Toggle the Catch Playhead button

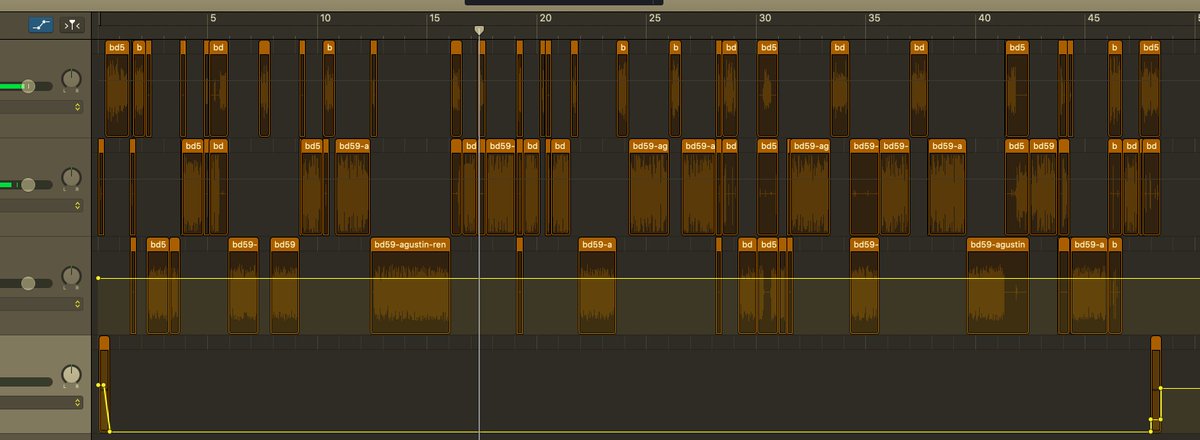pyautogui.click(x=71, y=24)
